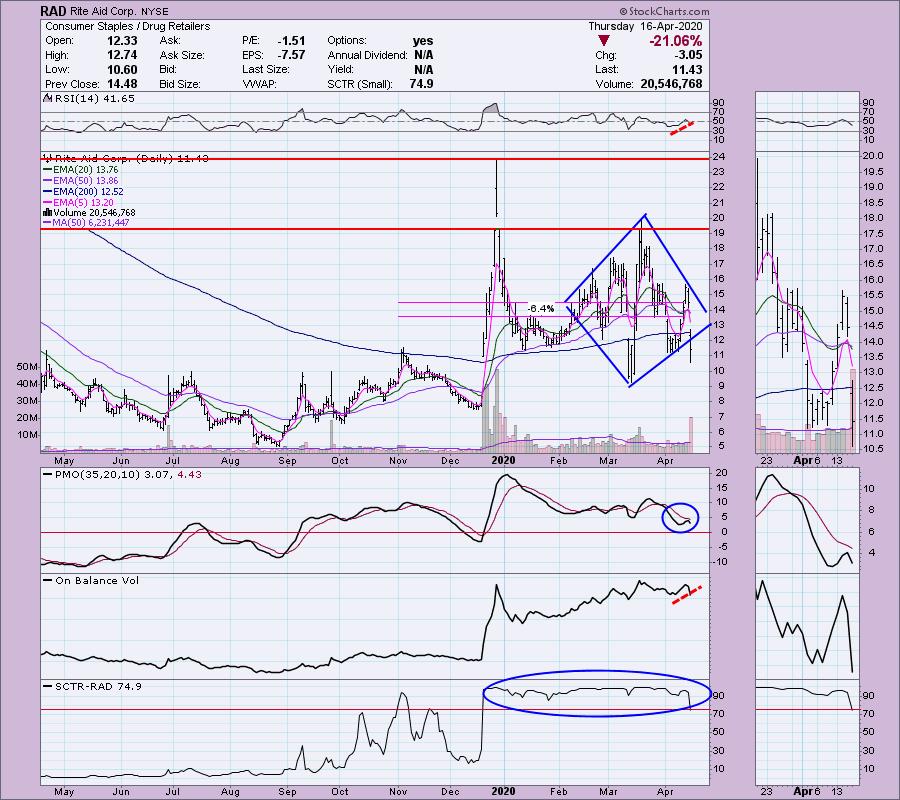Click the 50M volume axis label
Image resolution: width=900 pixels, height=800 pixels.
click(28, 367)
